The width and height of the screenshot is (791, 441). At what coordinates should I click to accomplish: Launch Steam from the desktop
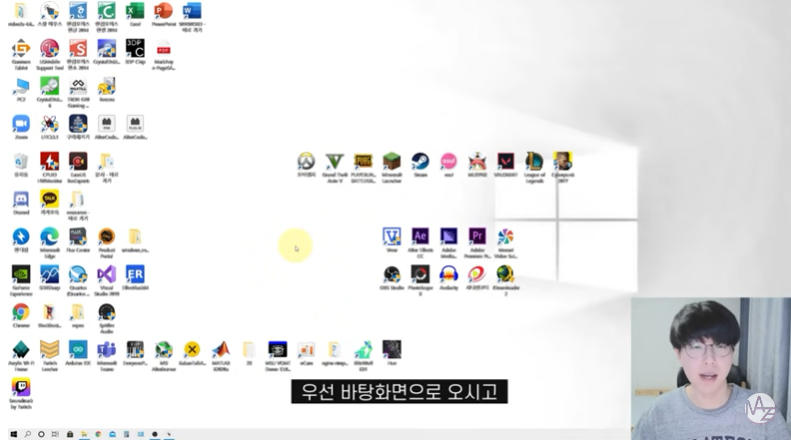coord(420,164)
